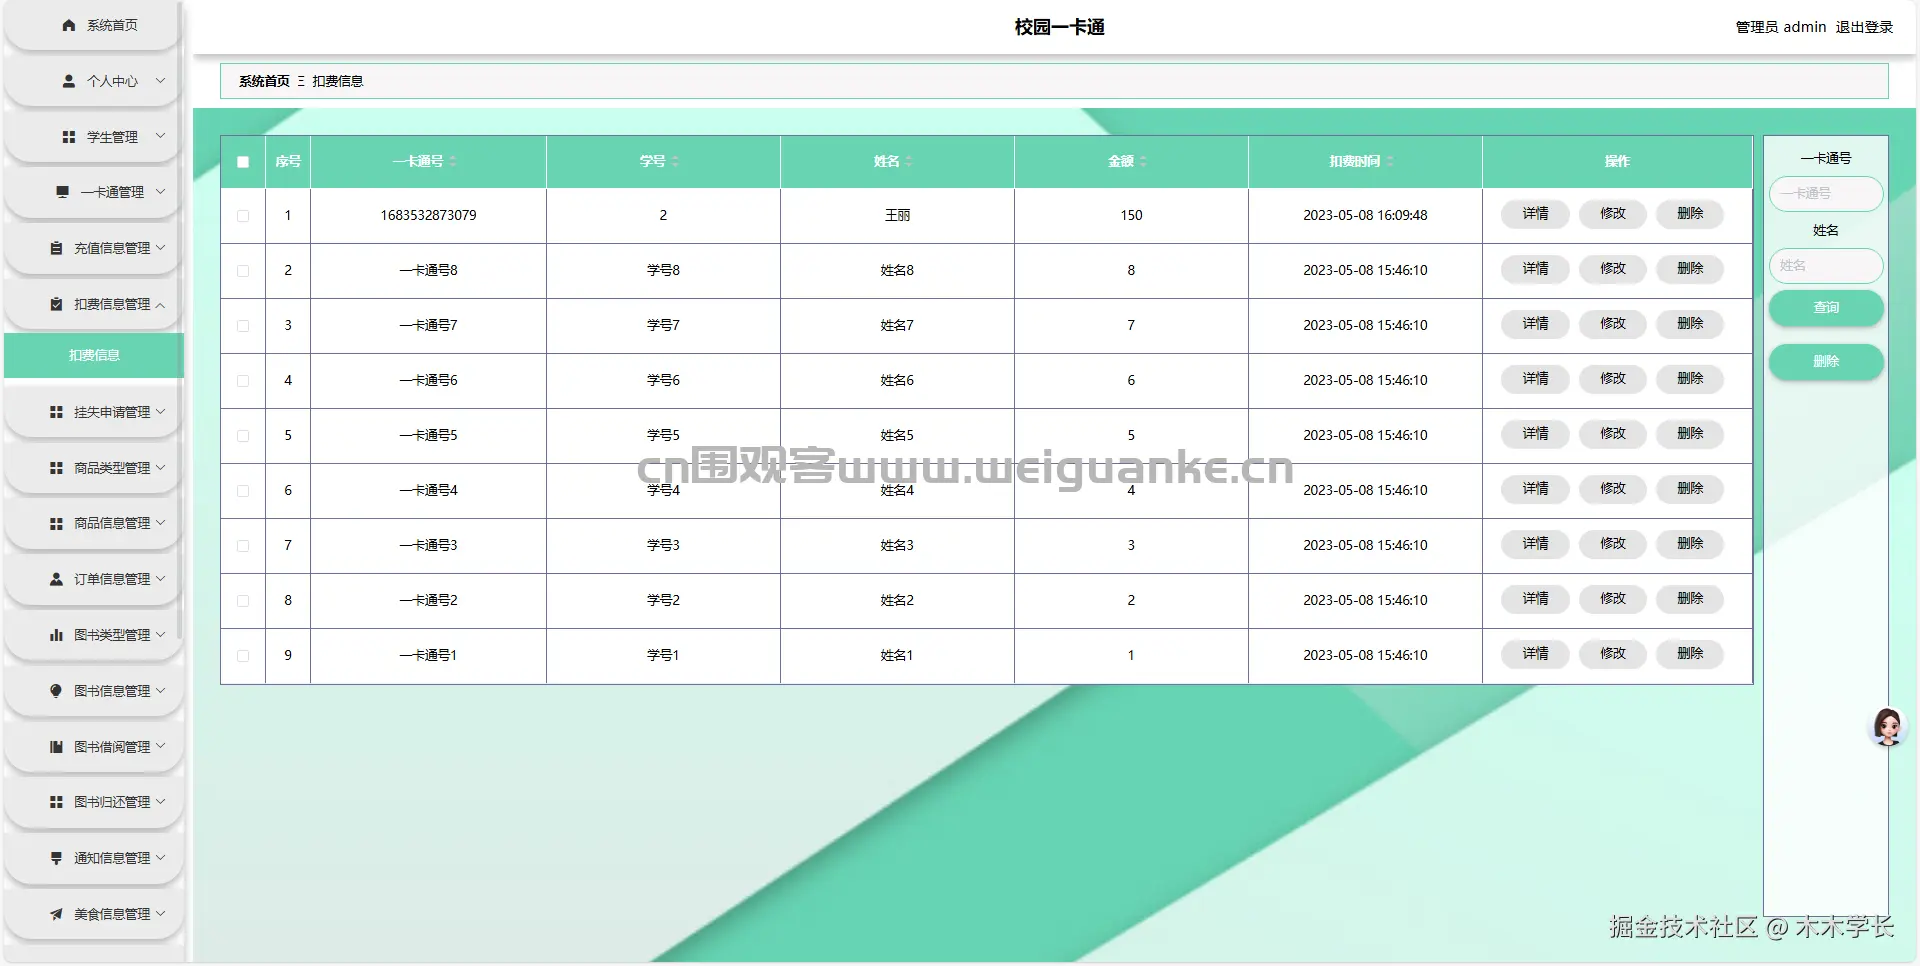Open the 商品信息管理 menu label

[x=112, y=523]
